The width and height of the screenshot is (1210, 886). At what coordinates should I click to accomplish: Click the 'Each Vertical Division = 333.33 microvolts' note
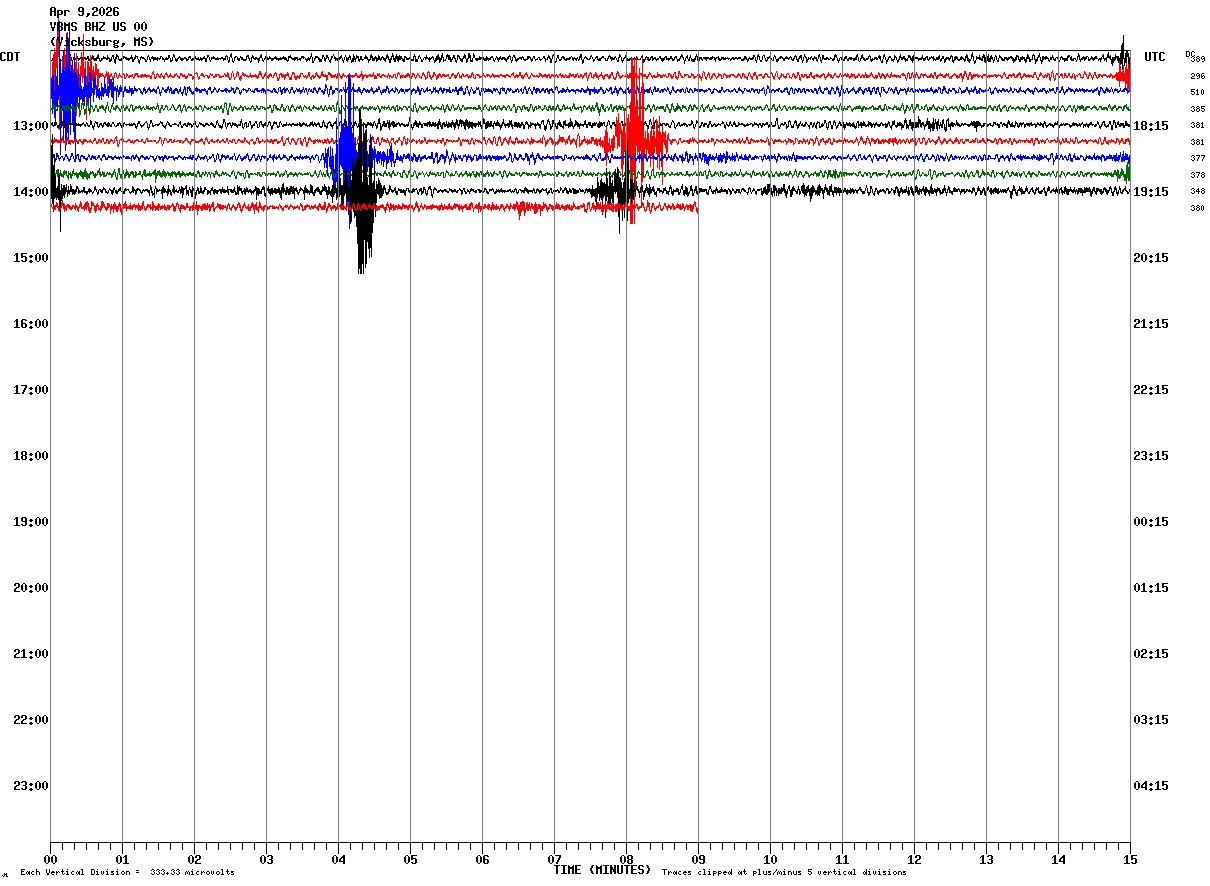(x=127, y=873)
